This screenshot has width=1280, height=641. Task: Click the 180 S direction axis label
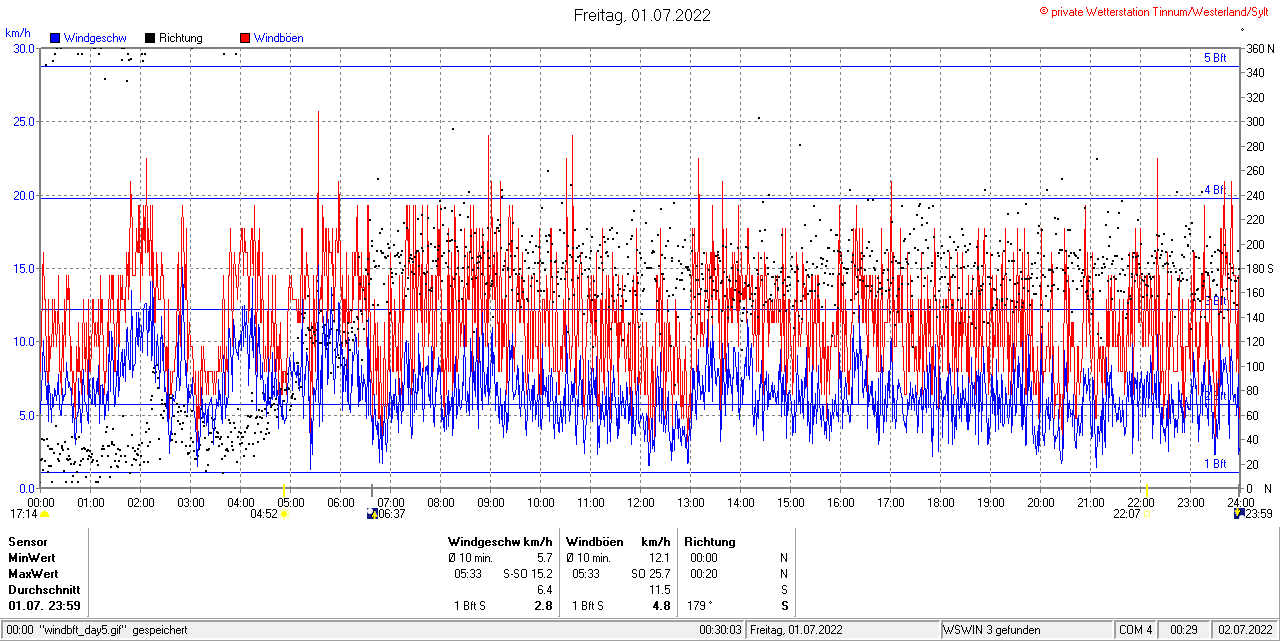(1259, 268)
